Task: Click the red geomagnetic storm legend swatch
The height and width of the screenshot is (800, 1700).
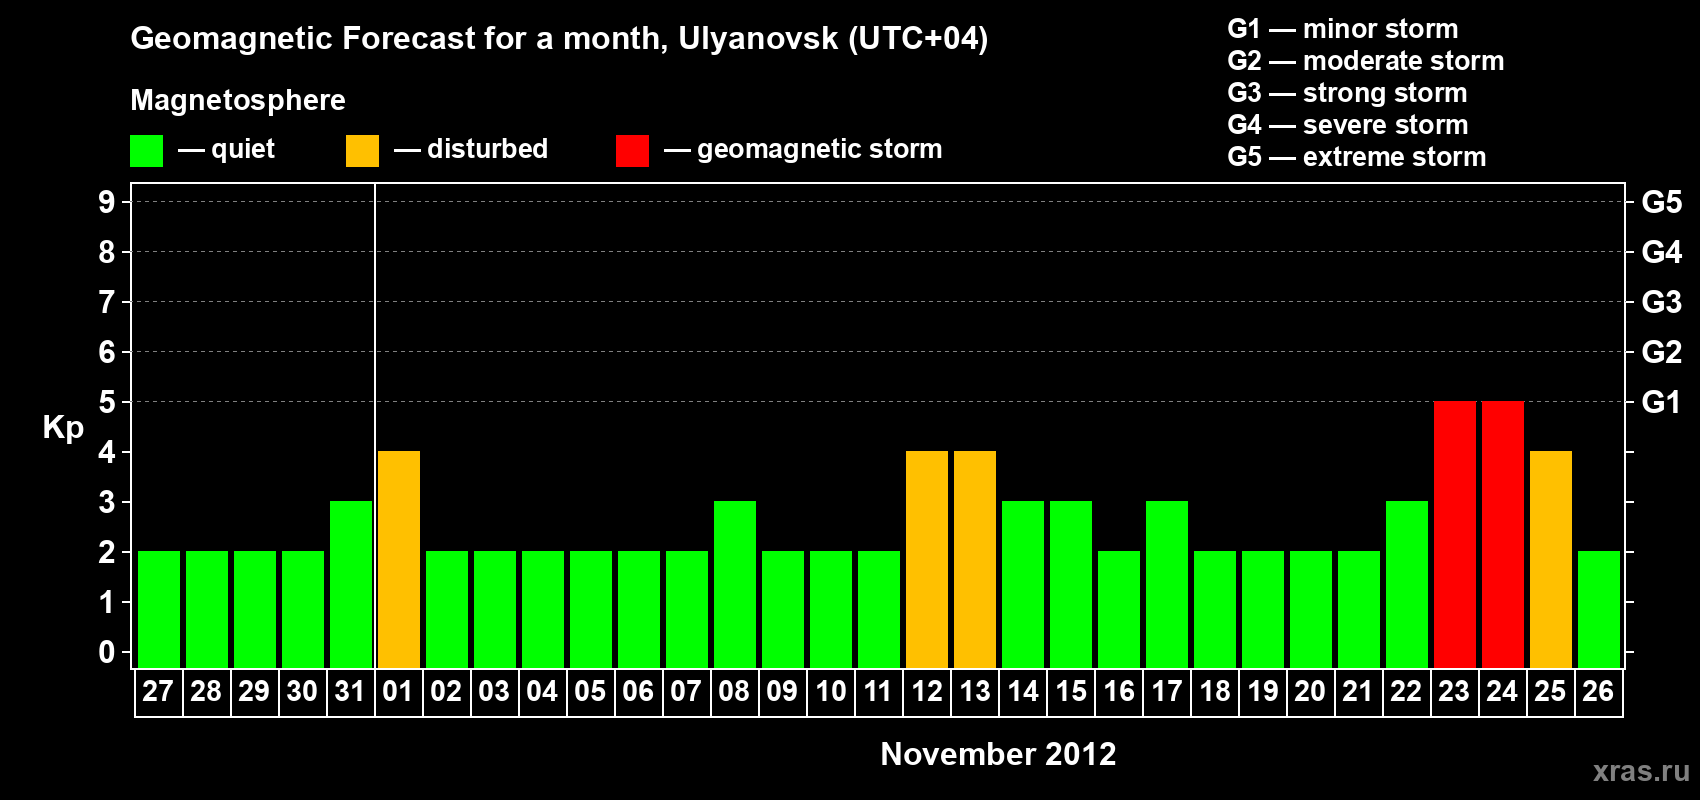Action: pyautogui.click(x=632, y=151)
